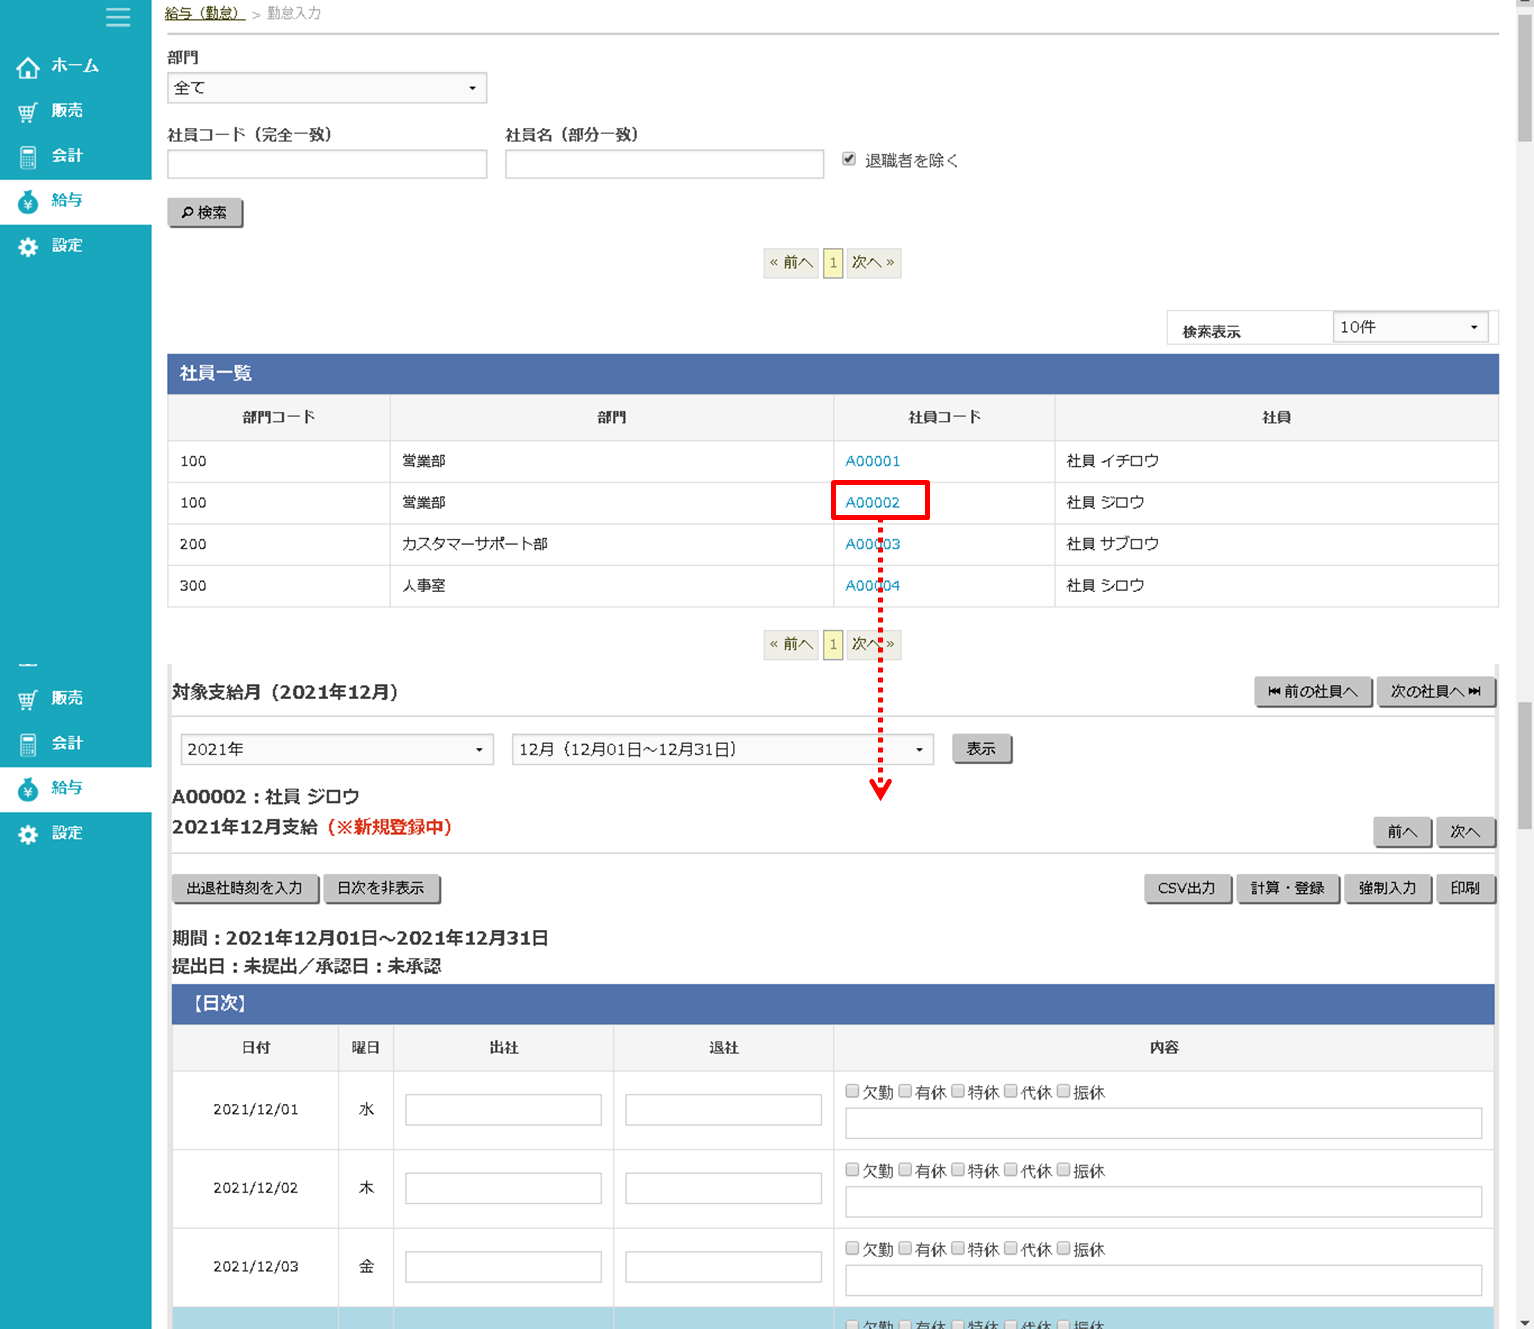Click the top gear 設定 icon

click(x=28, y=247)
